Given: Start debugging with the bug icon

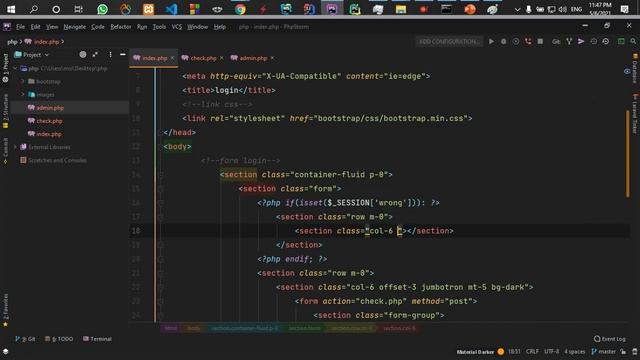Looking at the screenshot, I should [504, 42].
